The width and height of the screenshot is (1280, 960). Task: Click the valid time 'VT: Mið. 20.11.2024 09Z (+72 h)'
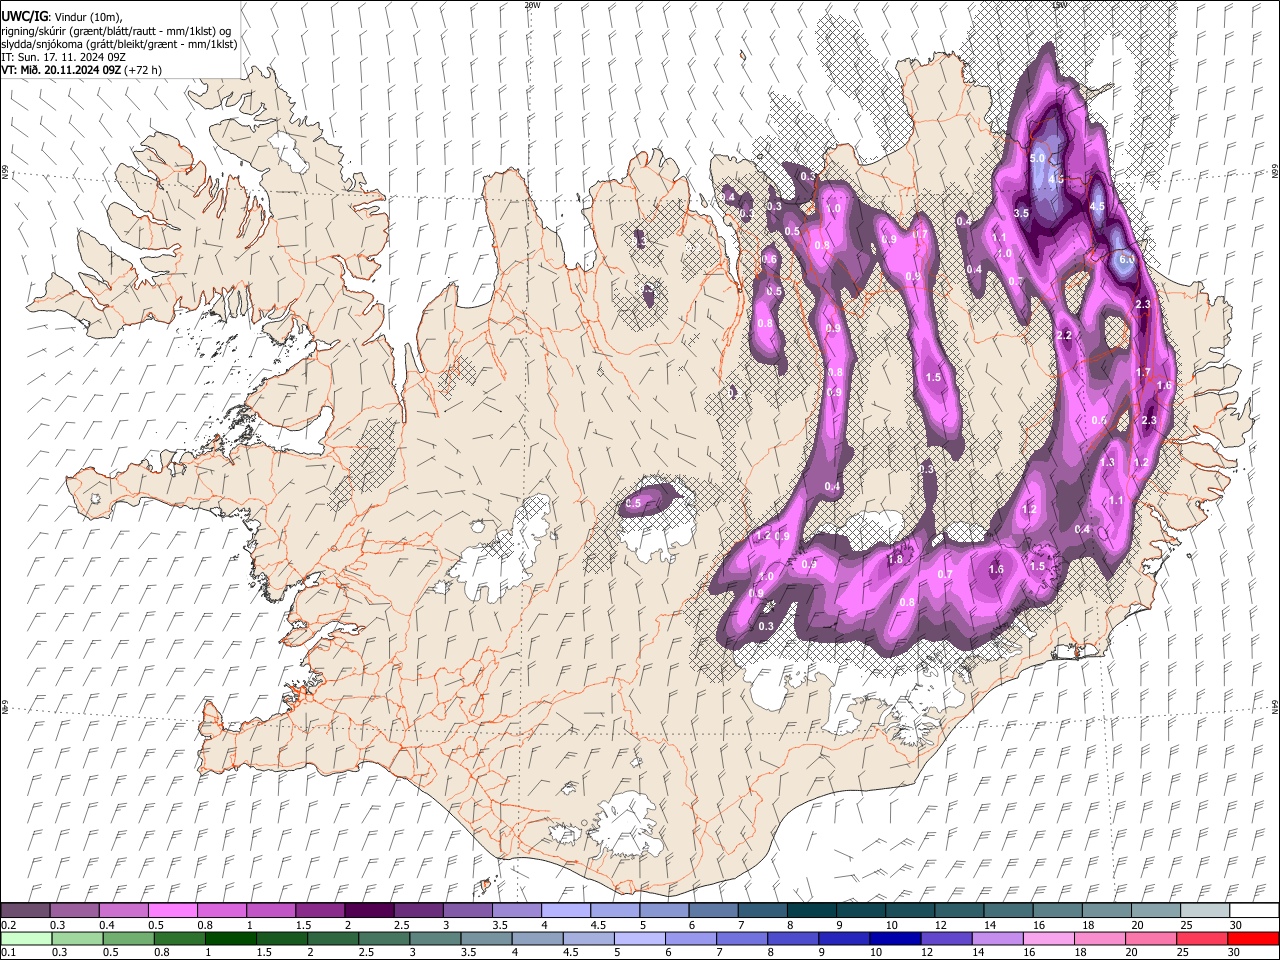pyautogui.click(x=82, y=70)
